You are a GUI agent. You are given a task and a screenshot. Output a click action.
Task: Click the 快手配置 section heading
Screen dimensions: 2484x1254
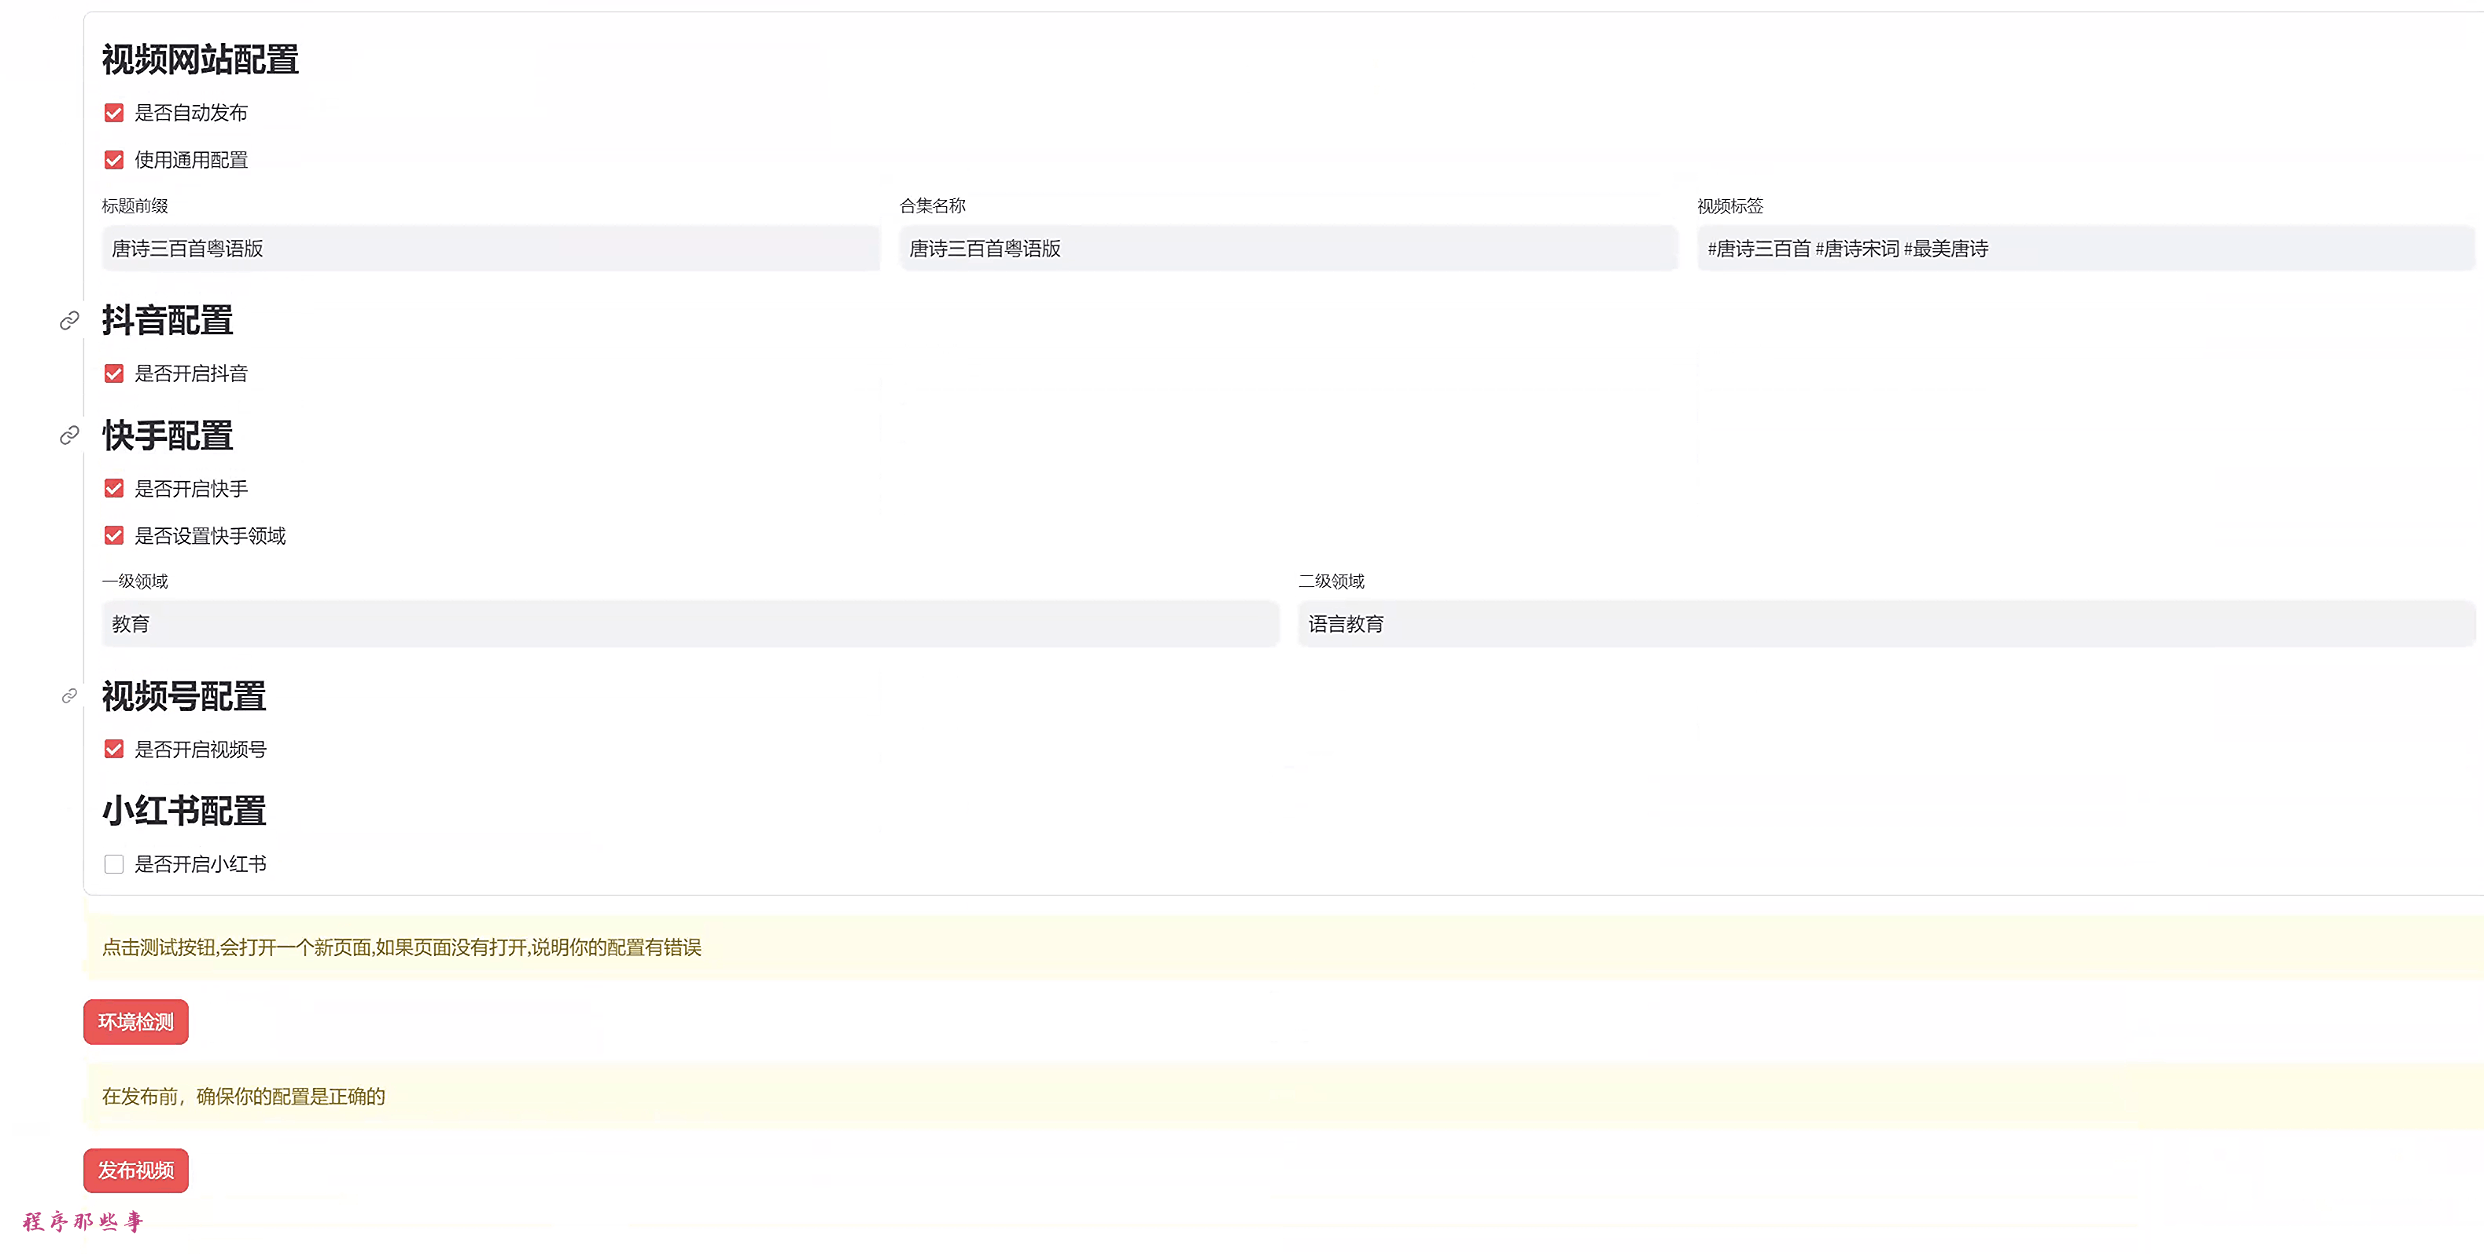(x=167, y=436)
